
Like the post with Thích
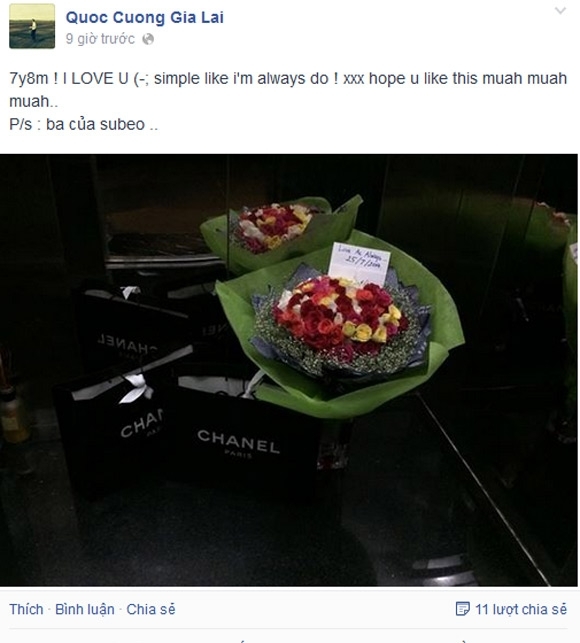[26, 609]
